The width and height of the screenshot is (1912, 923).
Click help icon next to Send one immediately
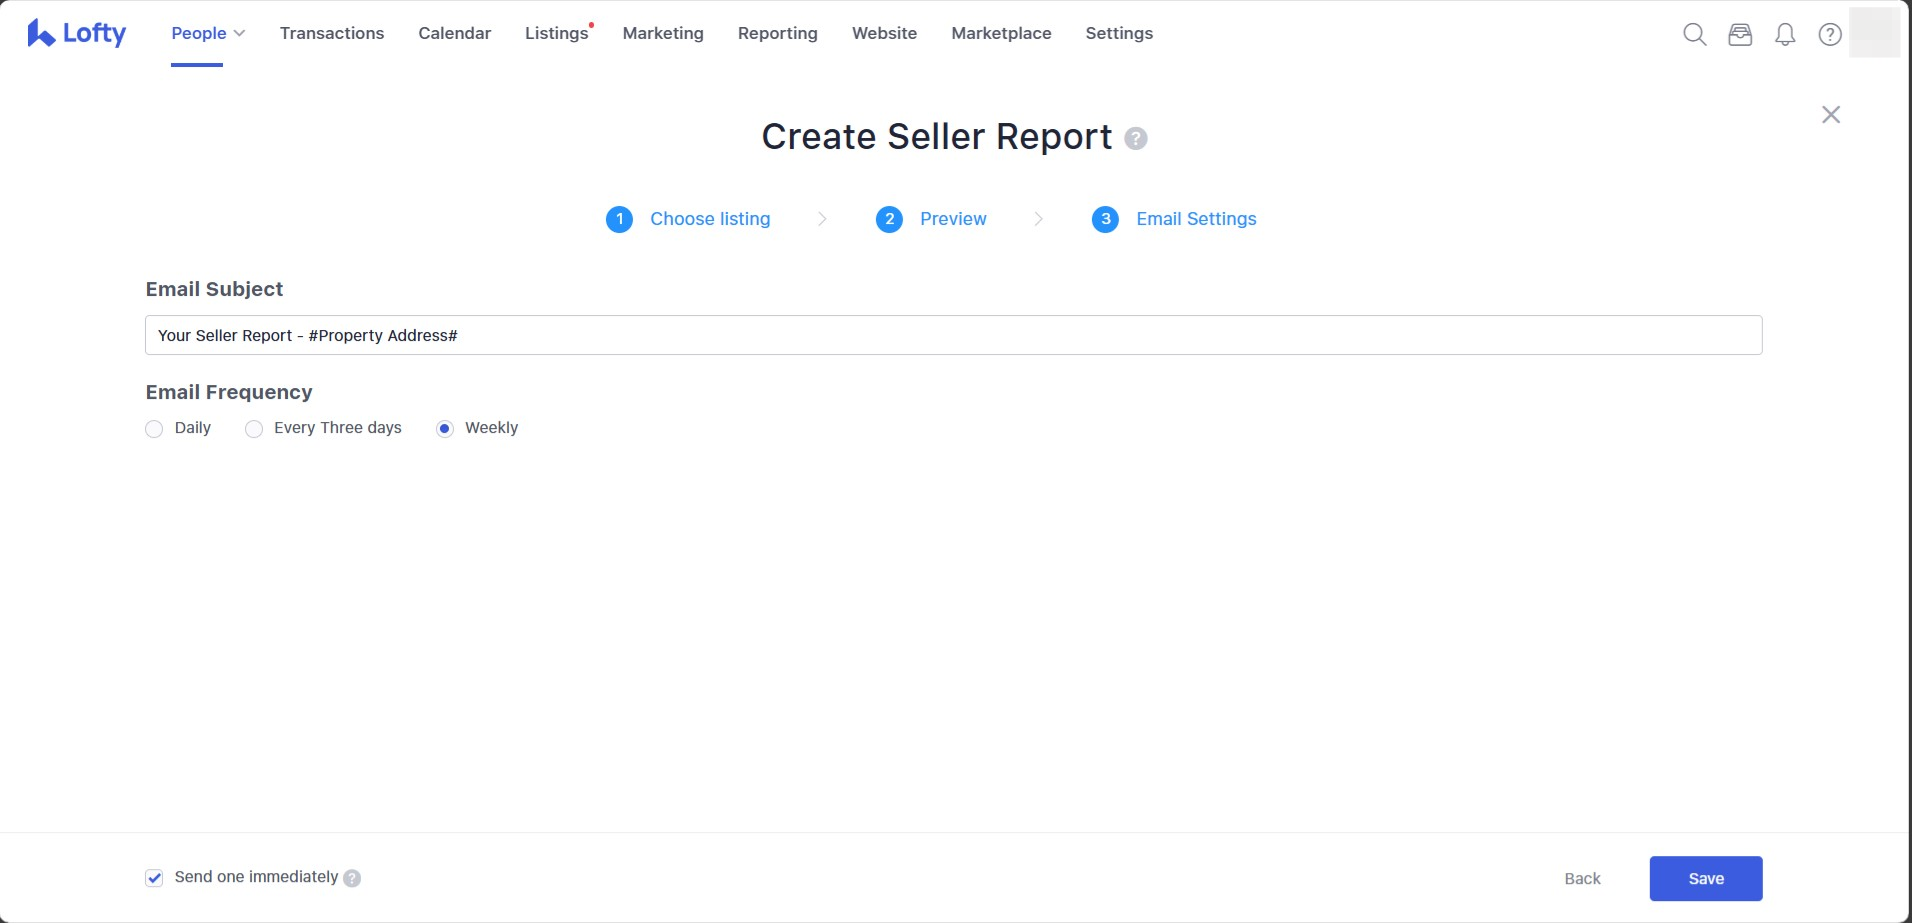pyautogui.click(x=352, y=878)
